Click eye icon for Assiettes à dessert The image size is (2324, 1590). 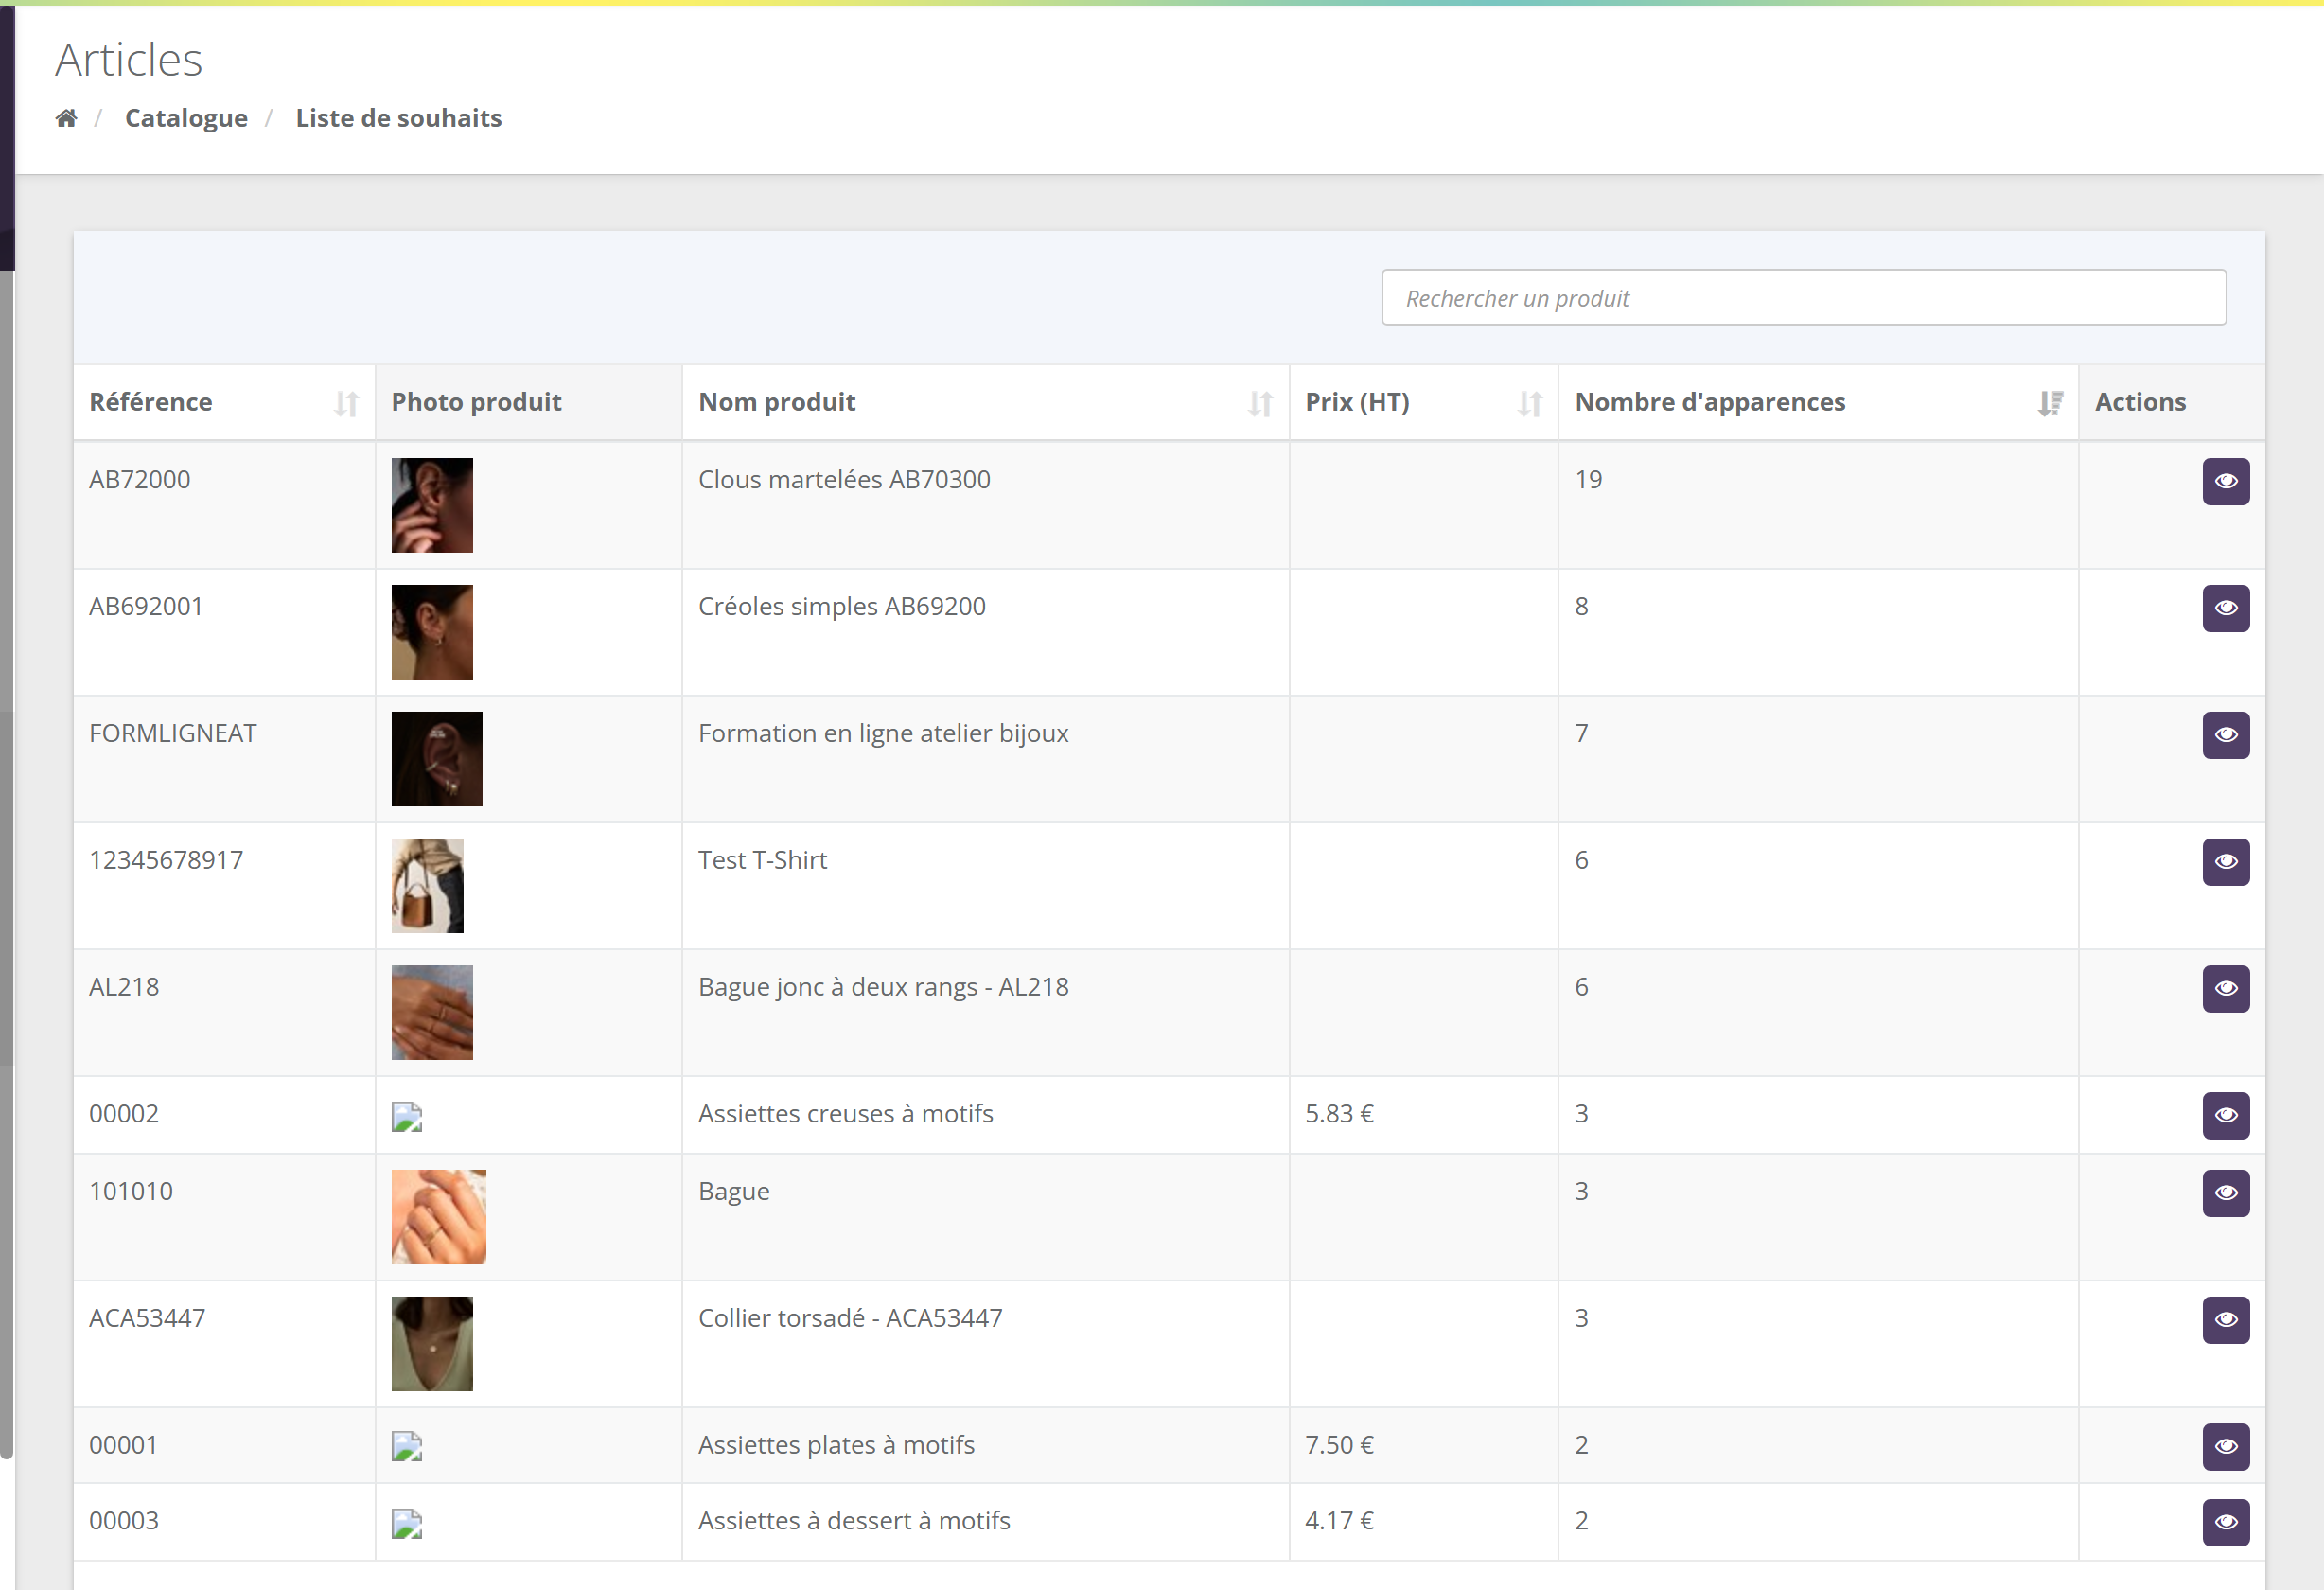2225,1522
